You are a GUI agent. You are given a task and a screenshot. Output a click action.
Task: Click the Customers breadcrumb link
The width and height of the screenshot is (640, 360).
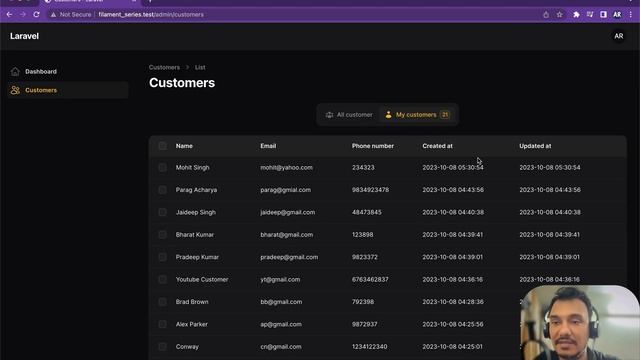[164, 67]
